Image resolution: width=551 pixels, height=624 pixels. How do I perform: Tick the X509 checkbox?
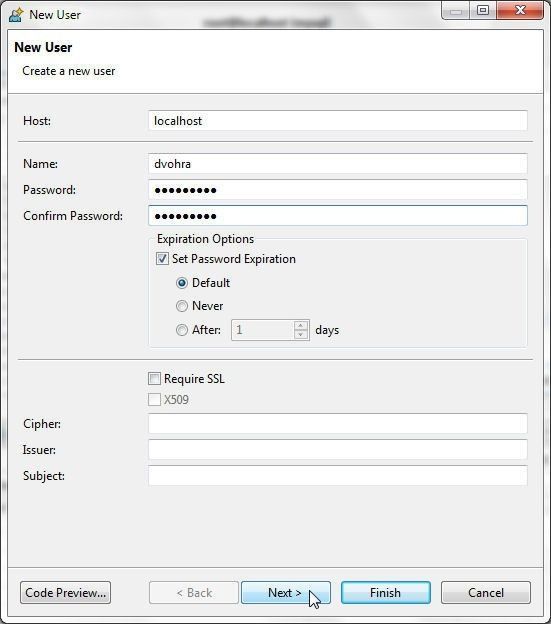[154, 400]
